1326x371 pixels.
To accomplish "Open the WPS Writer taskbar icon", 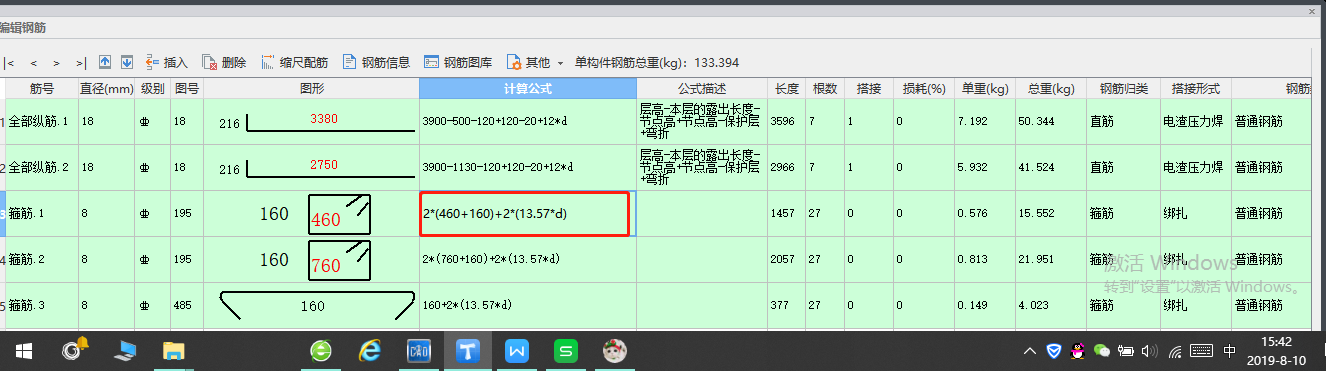I will [517, 351].
